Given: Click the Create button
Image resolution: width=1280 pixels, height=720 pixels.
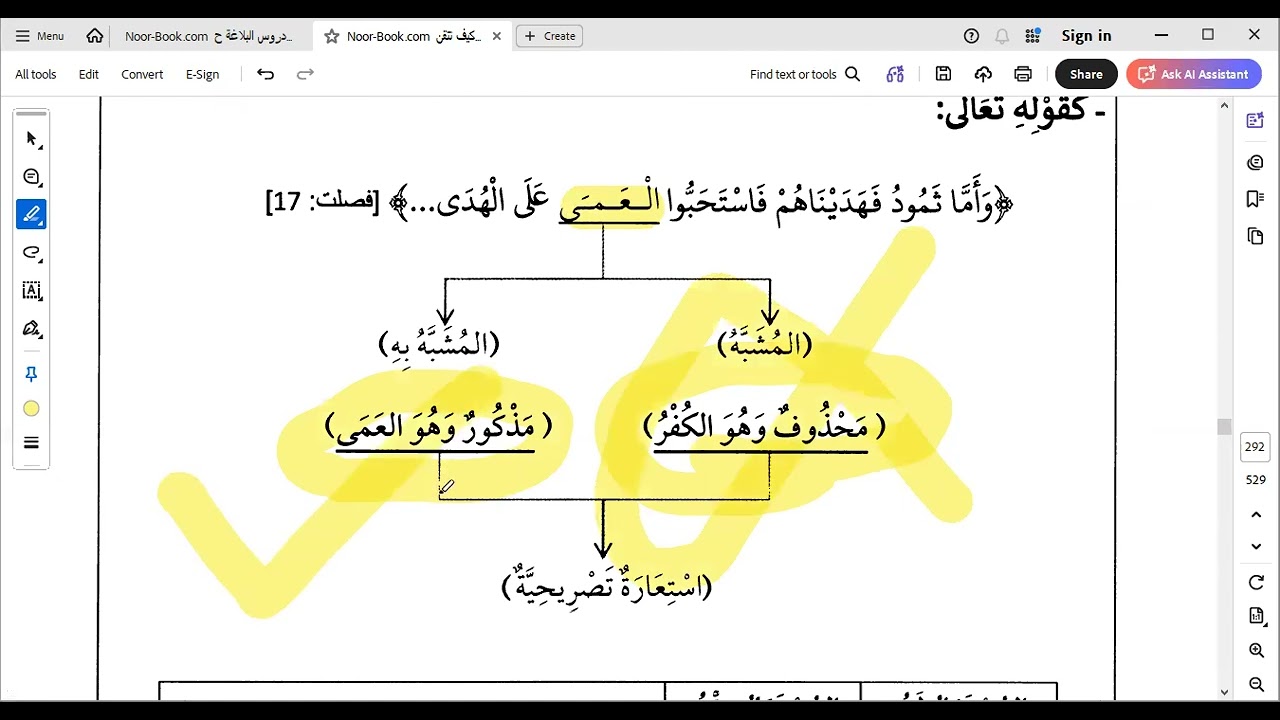Looking at the screenshot, I should (x=550, y=36).
